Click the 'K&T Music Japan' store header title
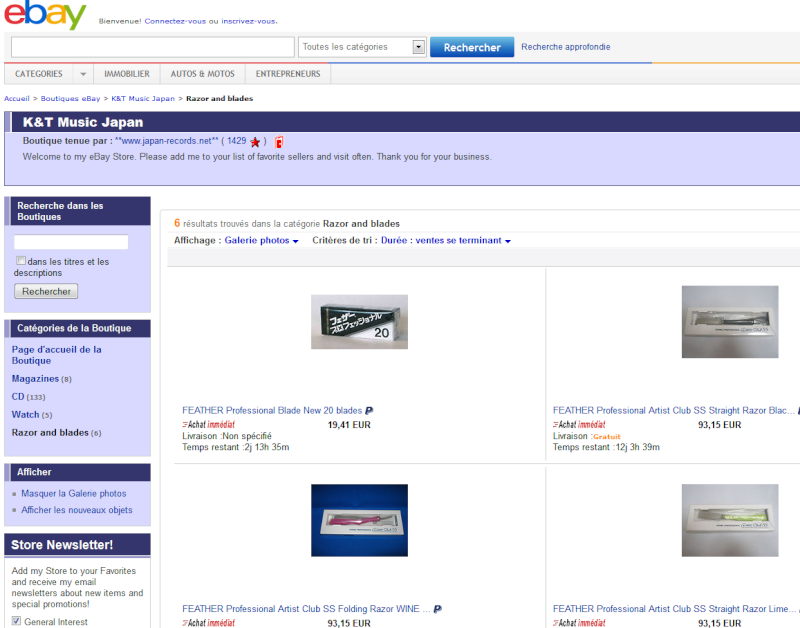 (83, 122)
